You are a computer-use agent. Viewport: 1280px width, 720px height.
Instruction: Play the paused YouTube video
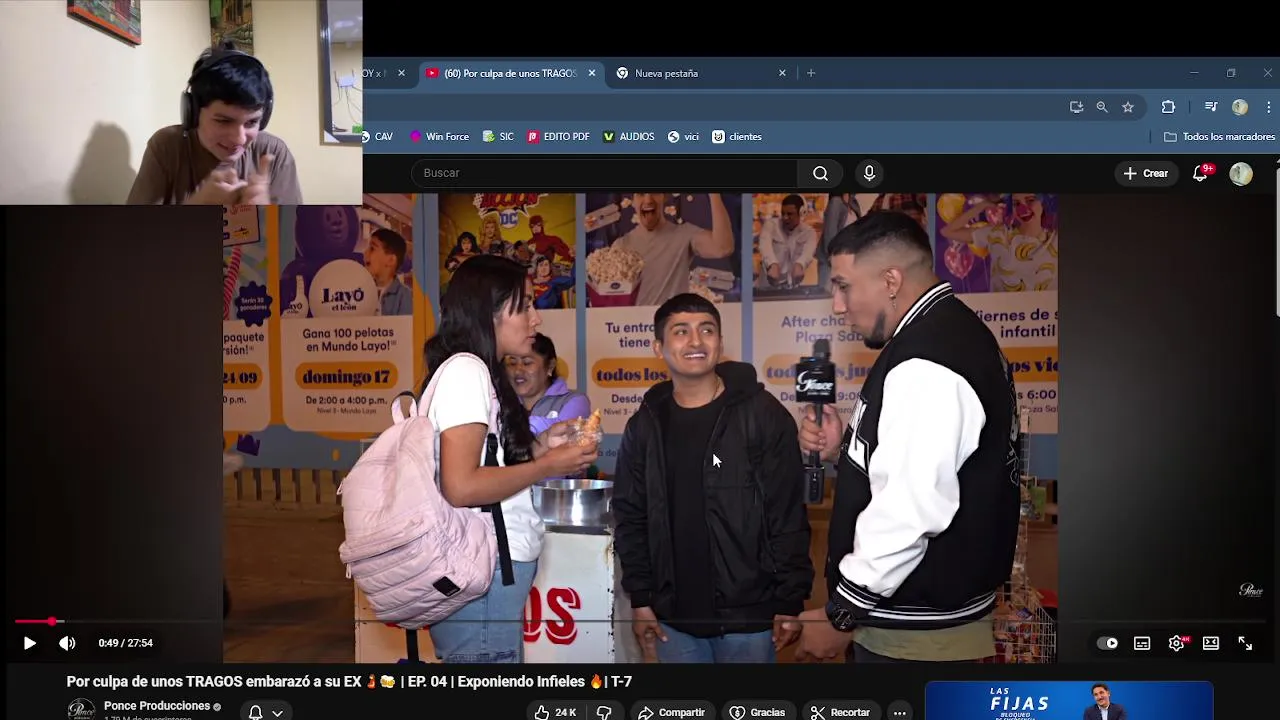(x=30, y=643)
